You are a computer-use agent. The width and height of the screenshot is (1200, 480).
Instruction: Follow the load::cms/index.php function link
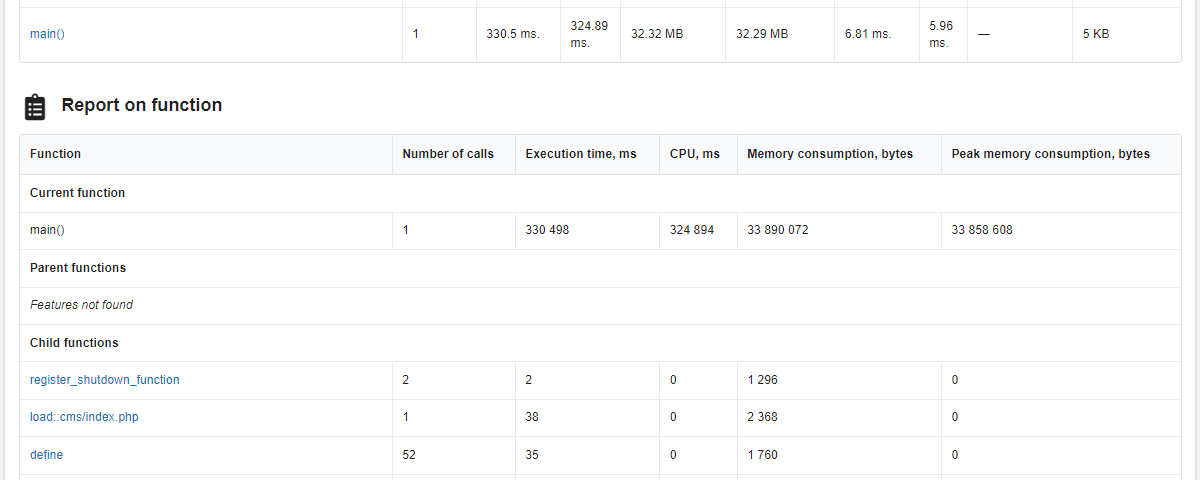coord(84,417)
